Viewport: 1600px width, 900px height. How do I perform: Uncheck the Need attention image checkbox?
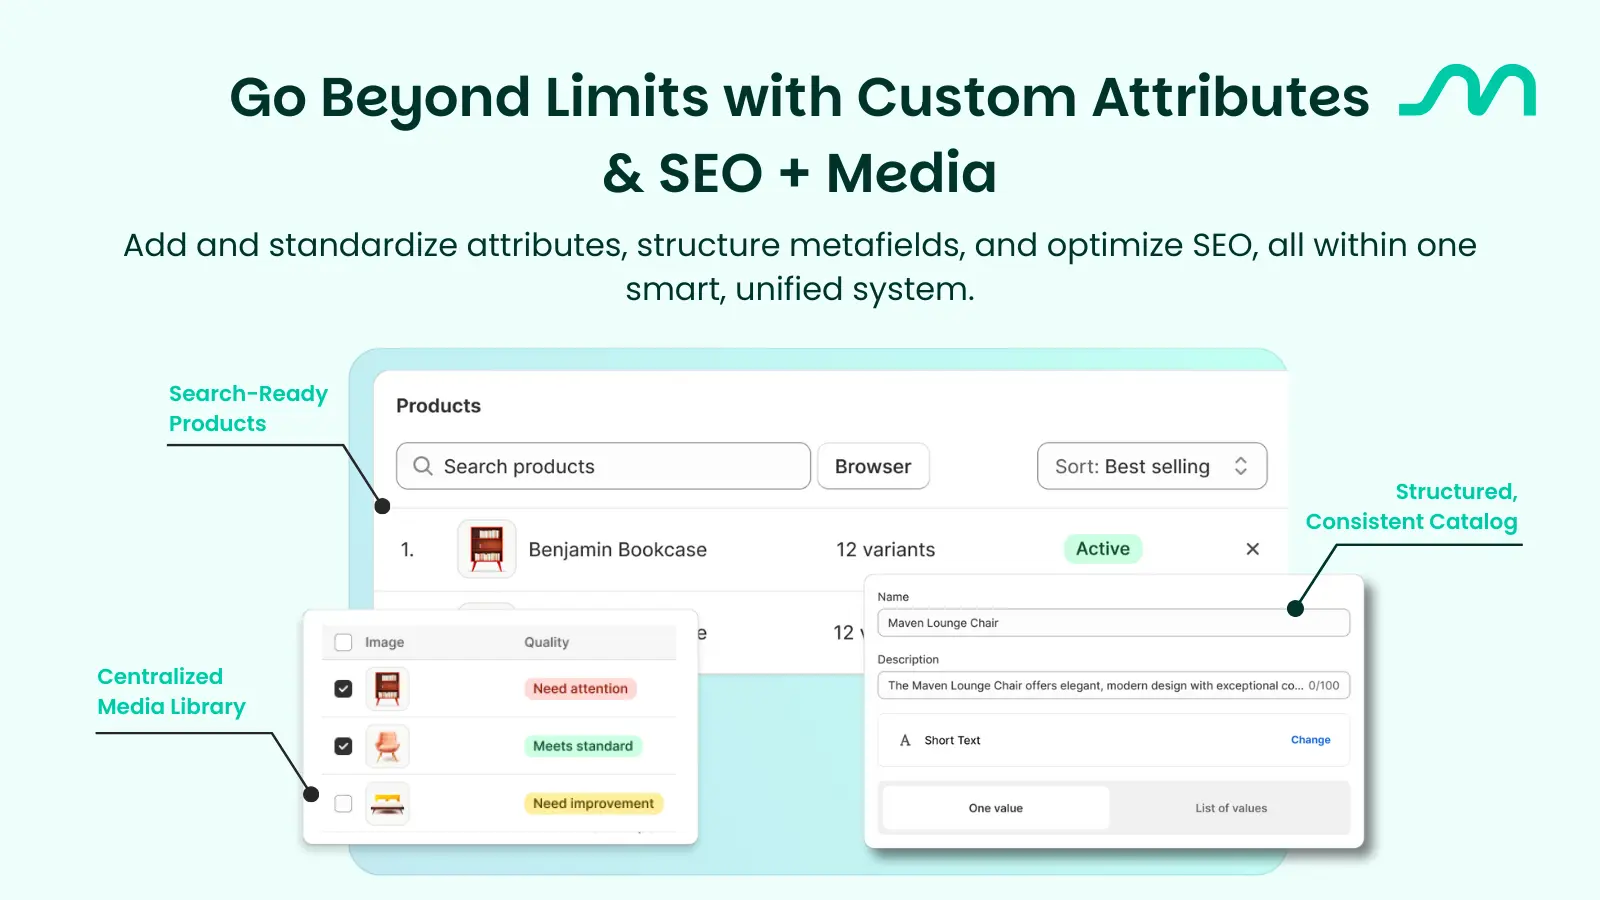[x=343, y=689]
